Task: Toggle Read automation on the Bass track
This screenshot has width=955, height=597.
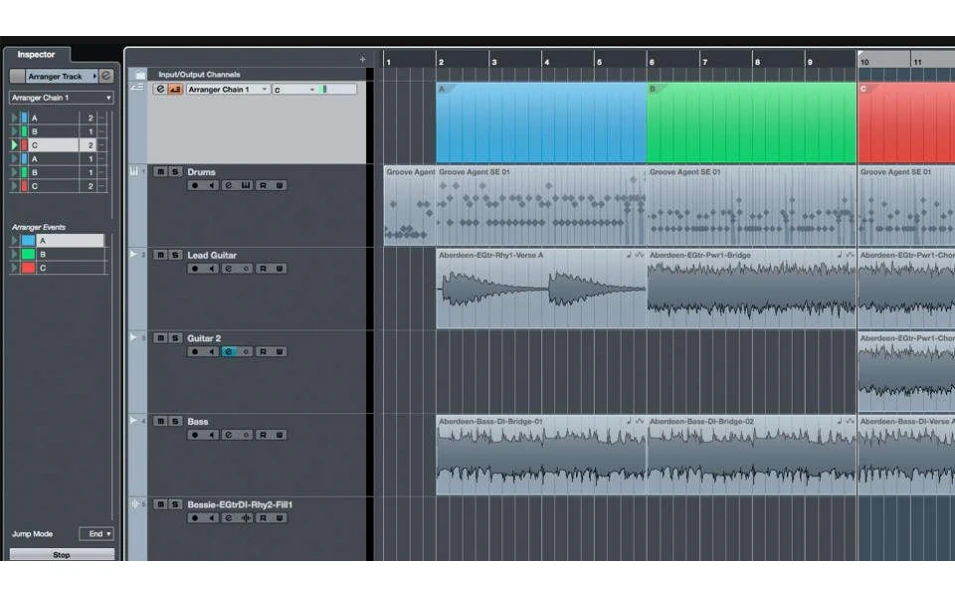Action: (263, 435)
